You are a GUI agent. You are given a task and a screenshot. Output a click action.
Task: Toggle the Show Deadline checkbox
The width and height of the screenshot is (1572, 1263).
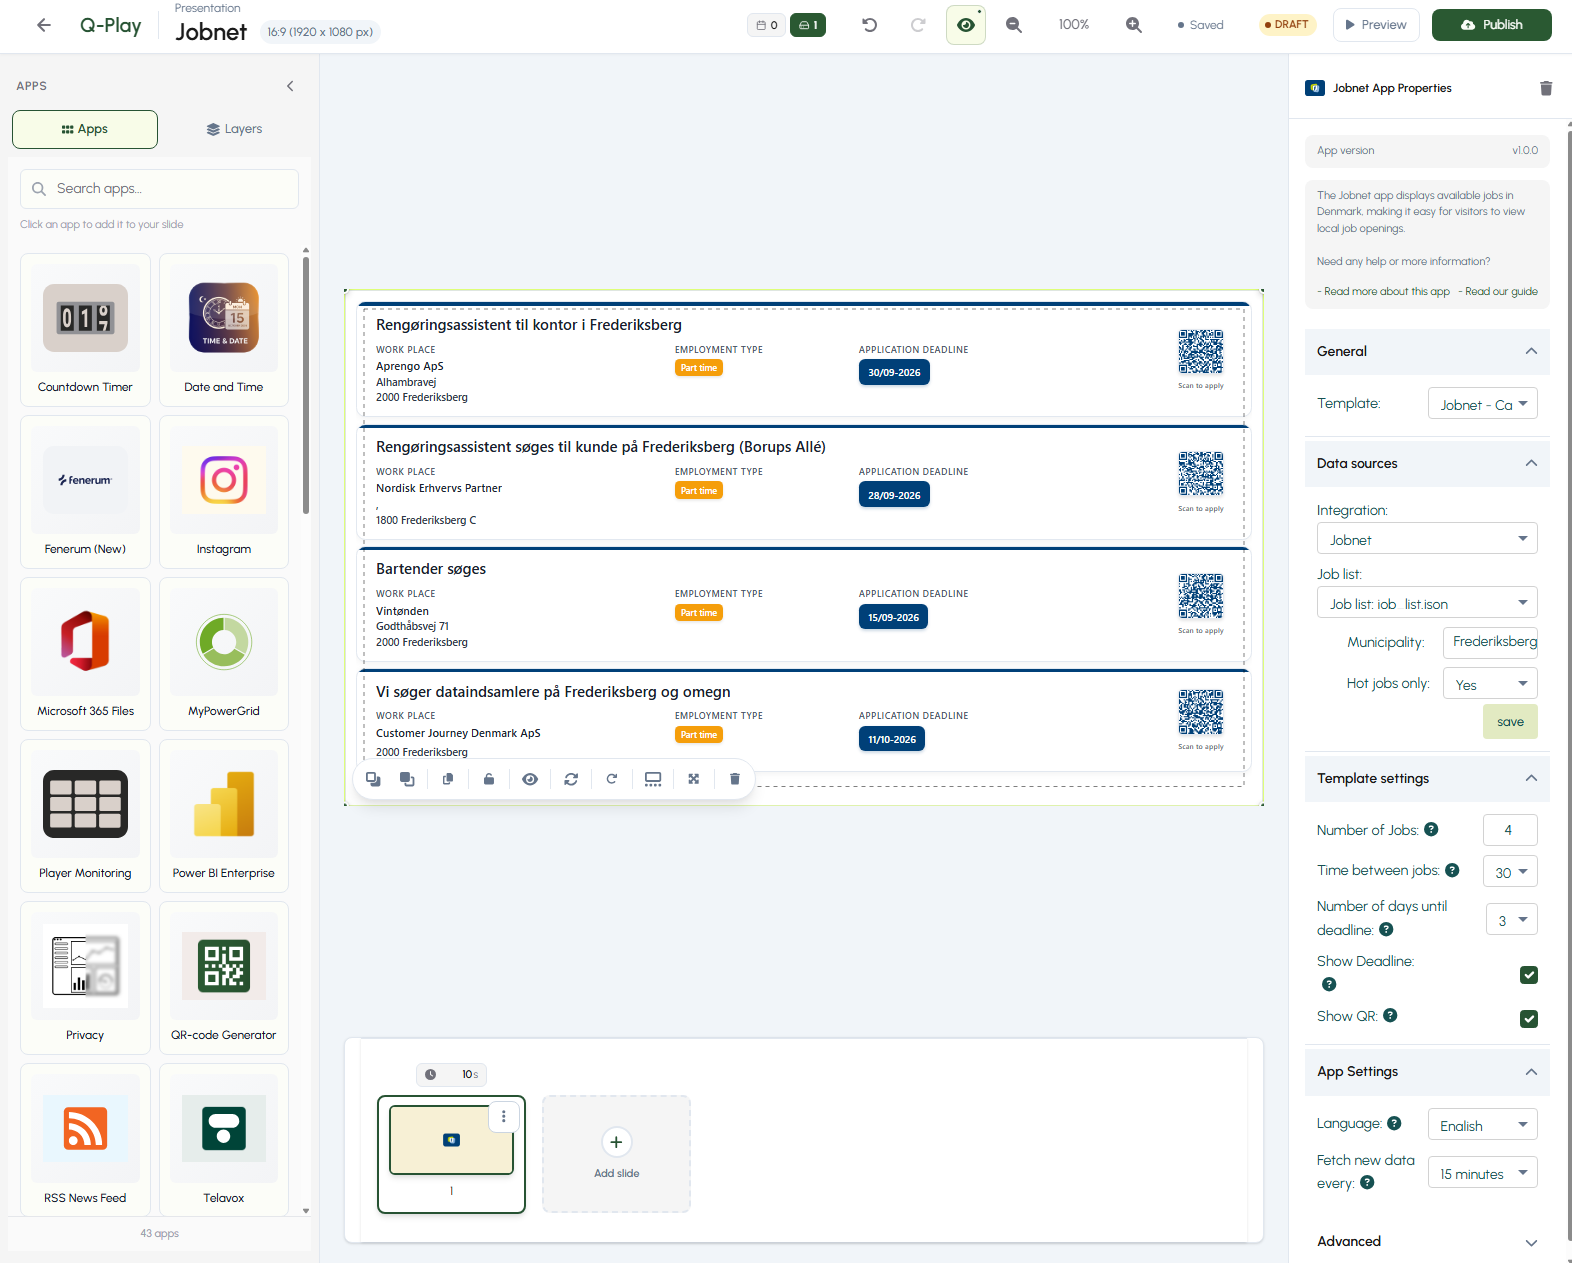tap(1529, 975)
